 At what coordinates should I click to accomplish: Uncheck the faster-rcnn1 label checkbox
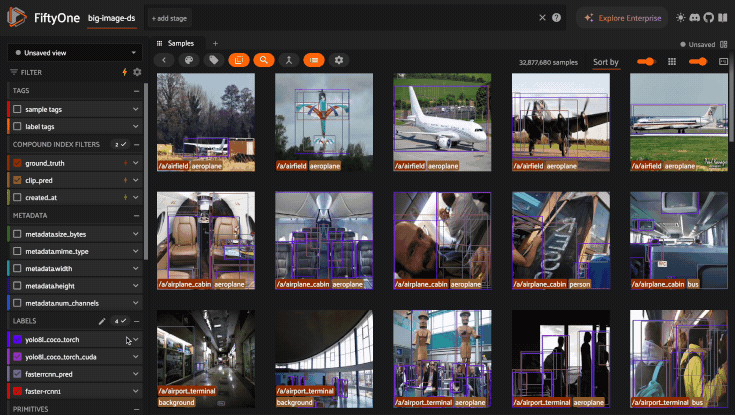pos(17,391)
